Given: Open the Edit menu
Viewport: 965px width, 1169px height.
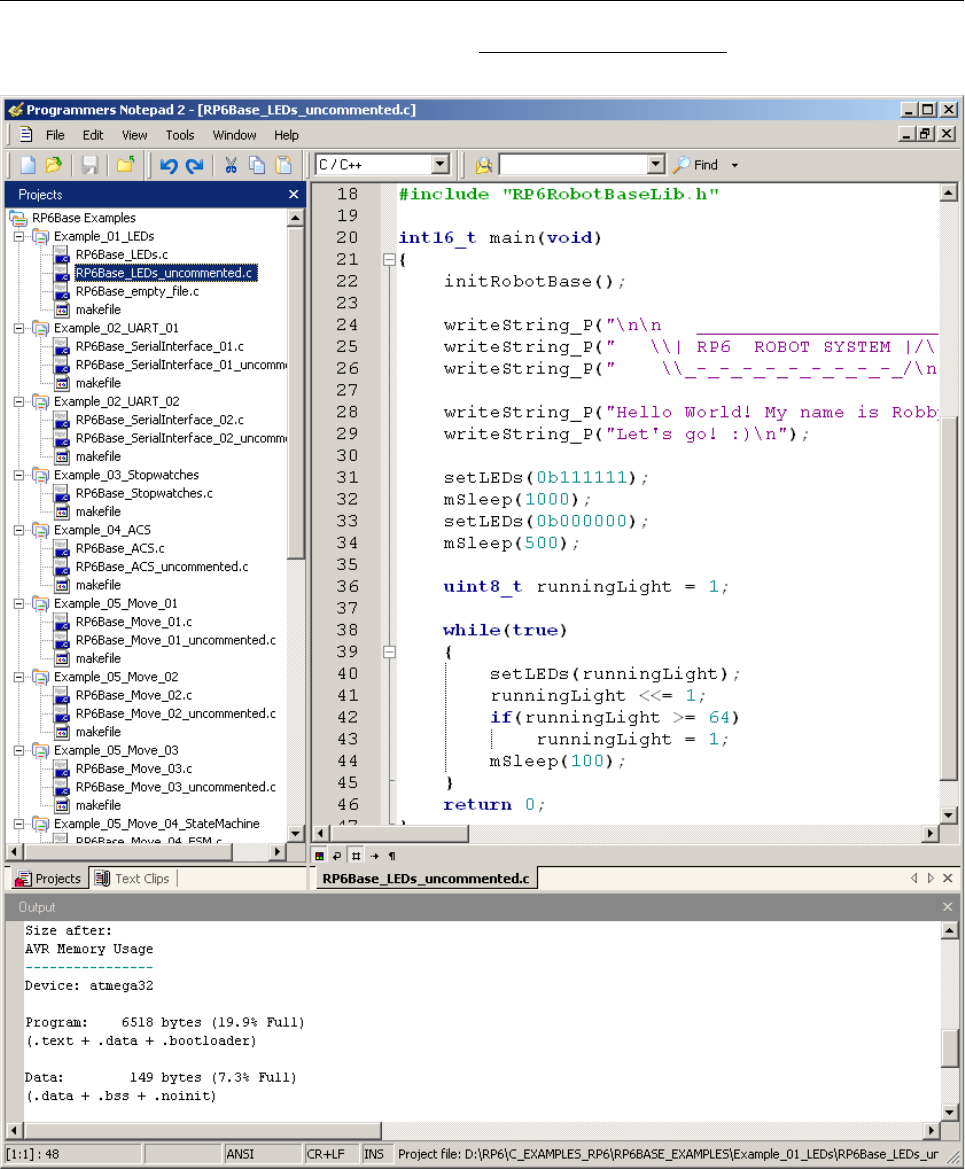Looking at the screenshot, I should (93, 135).
